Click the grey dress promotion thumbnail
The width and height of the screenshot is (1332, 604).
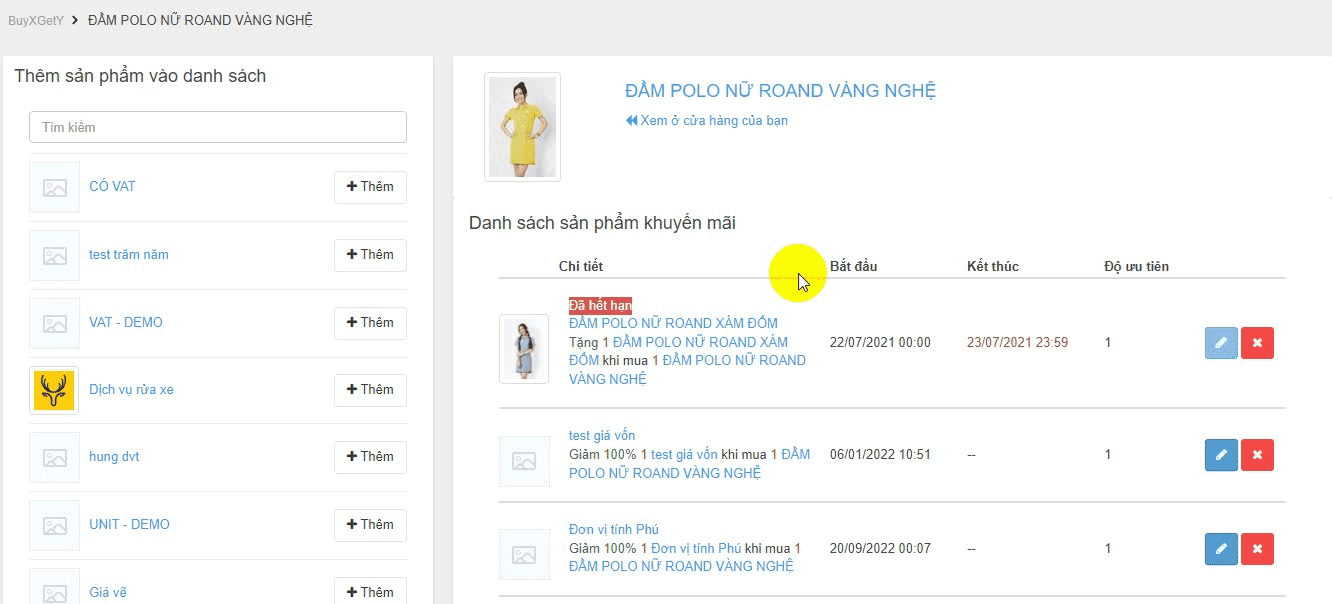coord(524,349)
